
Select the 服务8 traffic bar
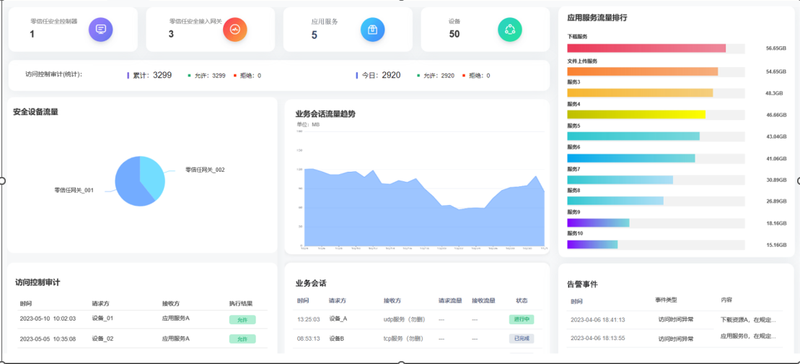[x=615, y=201]
